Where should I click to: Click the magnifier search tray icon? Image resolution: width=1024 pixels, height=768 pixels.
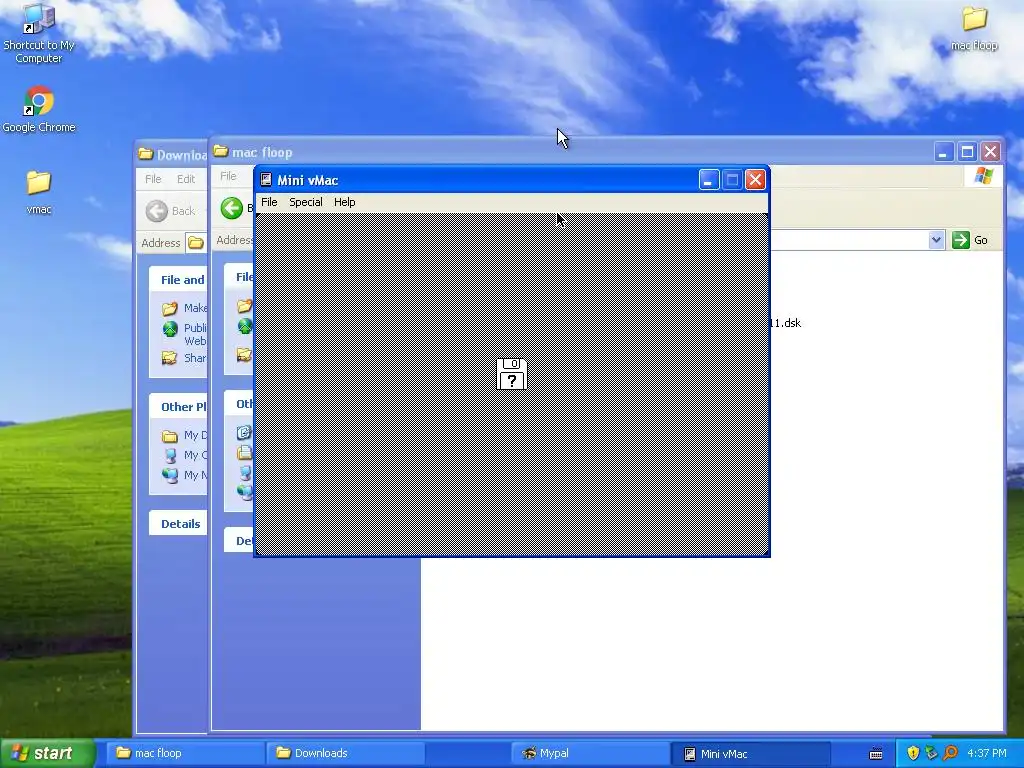tap(950, 753)
